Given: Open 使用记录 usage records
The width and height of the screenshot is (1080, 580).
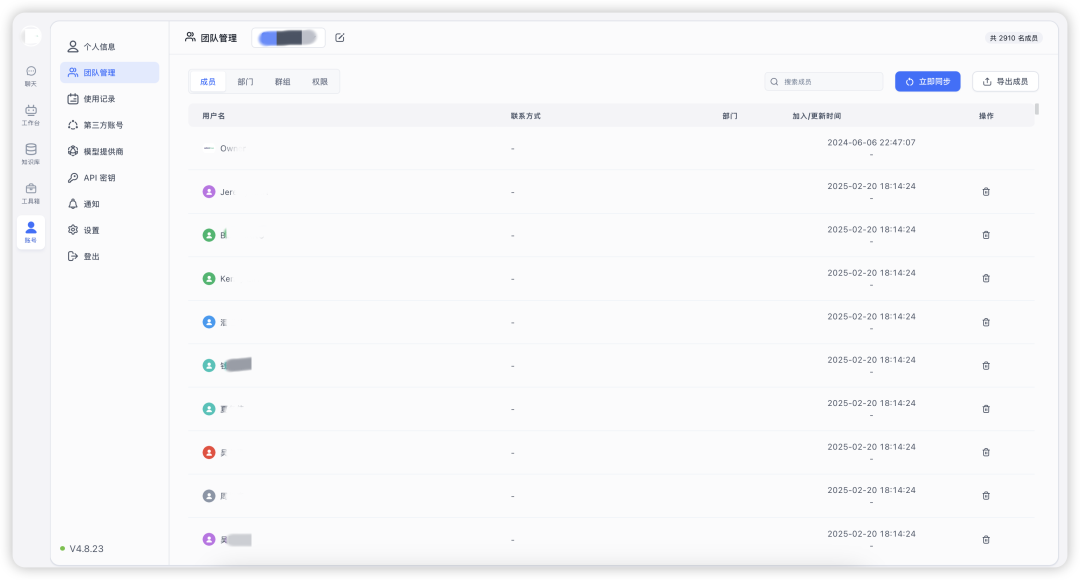Looking at the screenshot, I should 109,99.
